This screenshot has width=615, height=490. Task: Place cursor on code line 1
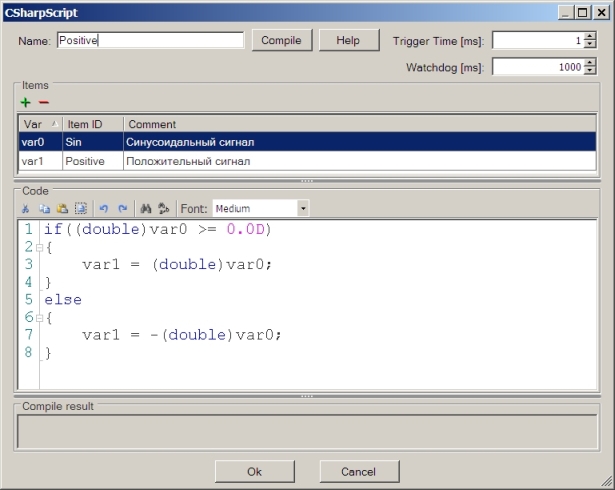[x=158, y=229]
